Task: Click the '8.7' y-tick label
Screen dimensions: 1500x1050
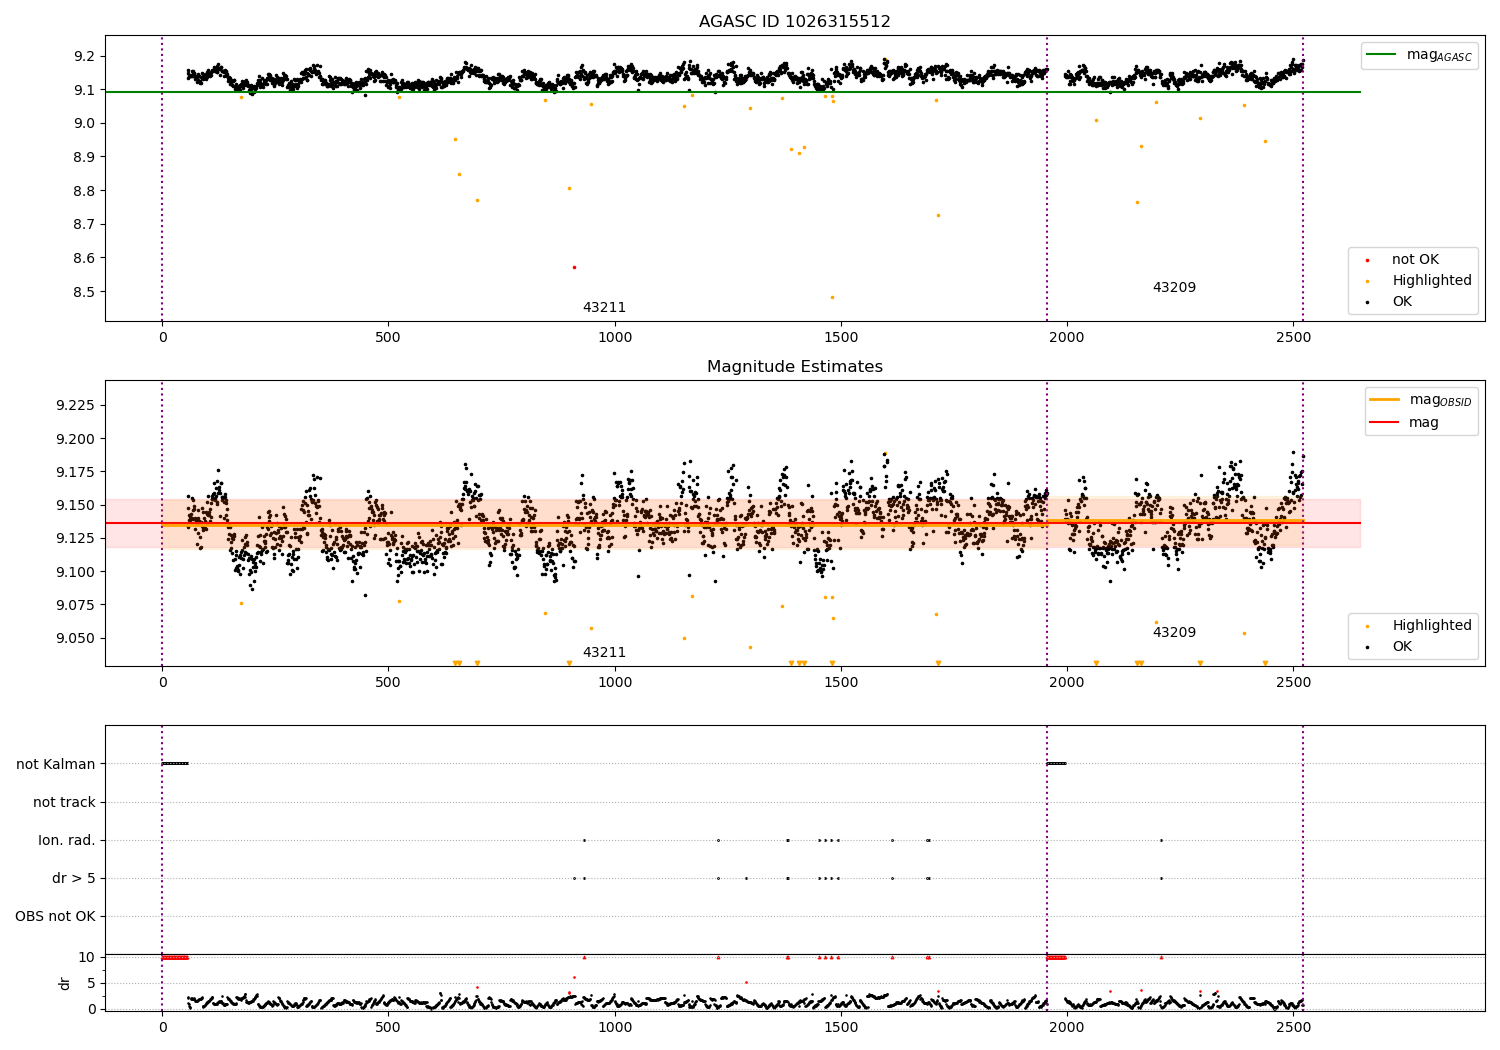Action: coord(84,224)
